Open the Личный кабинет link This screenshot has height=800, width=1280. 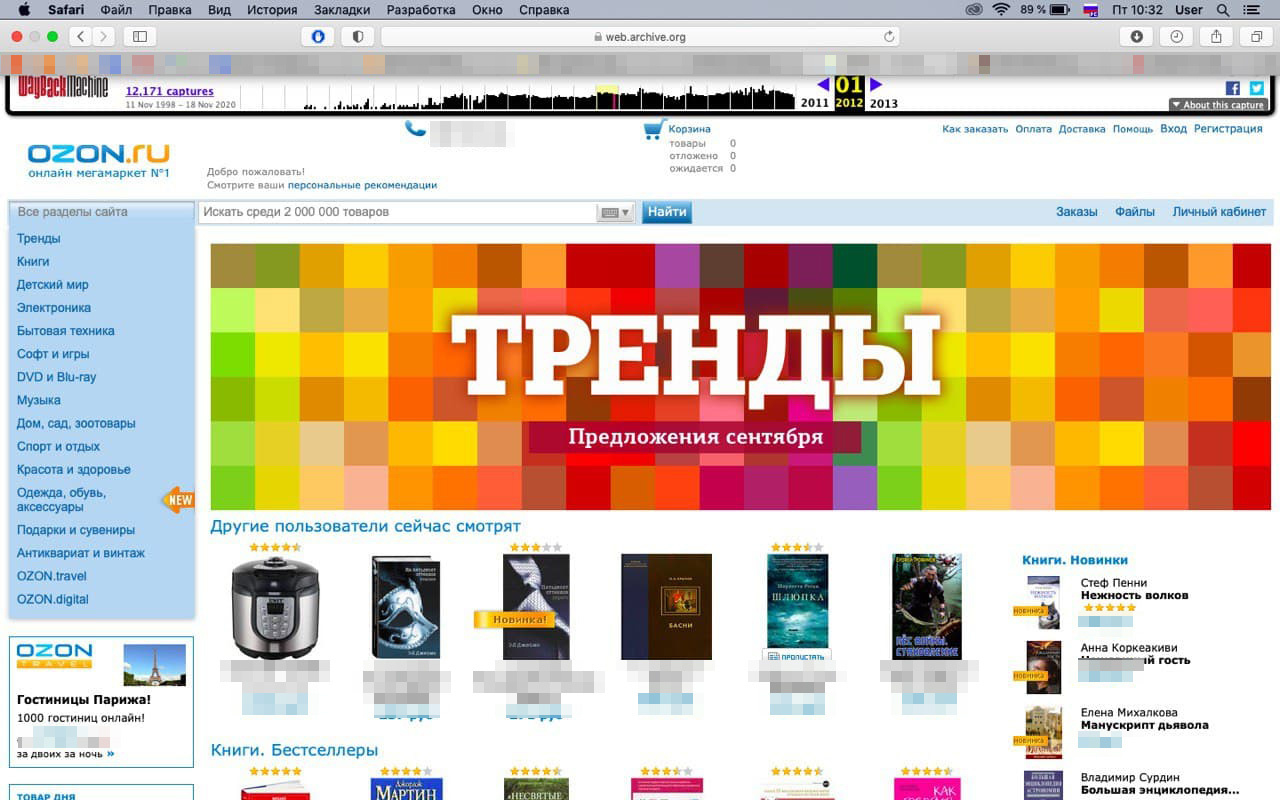coord(1219,212)
